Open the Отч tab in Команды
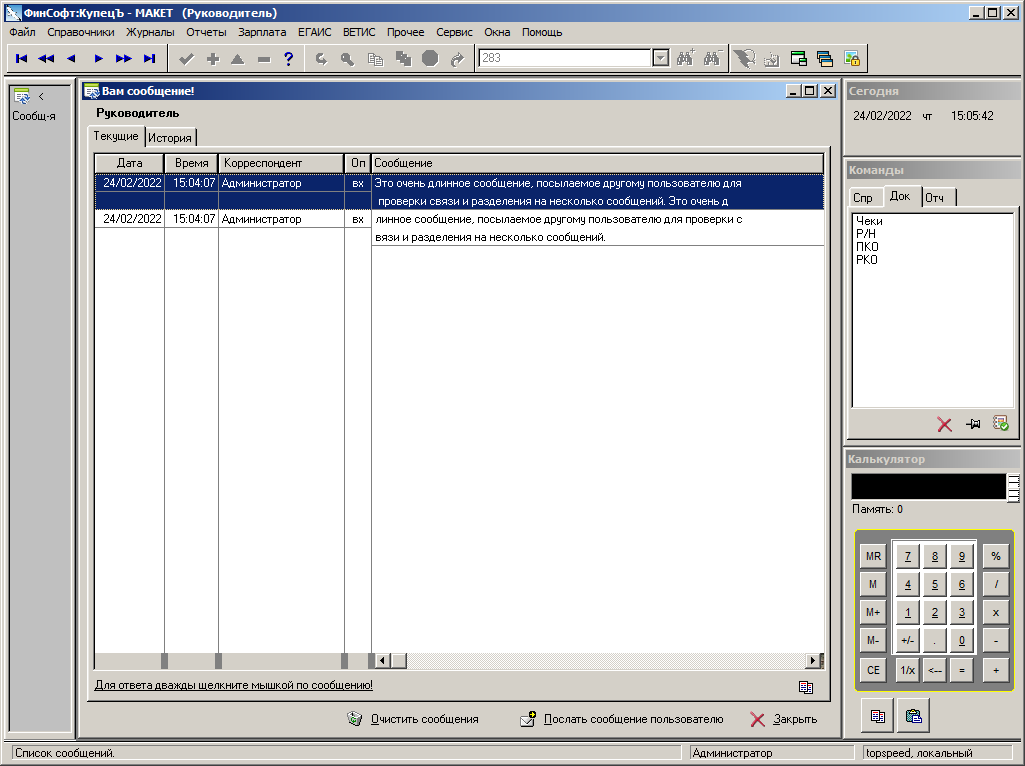This screenshot has width=1025, height=766. tap(937, 197)
